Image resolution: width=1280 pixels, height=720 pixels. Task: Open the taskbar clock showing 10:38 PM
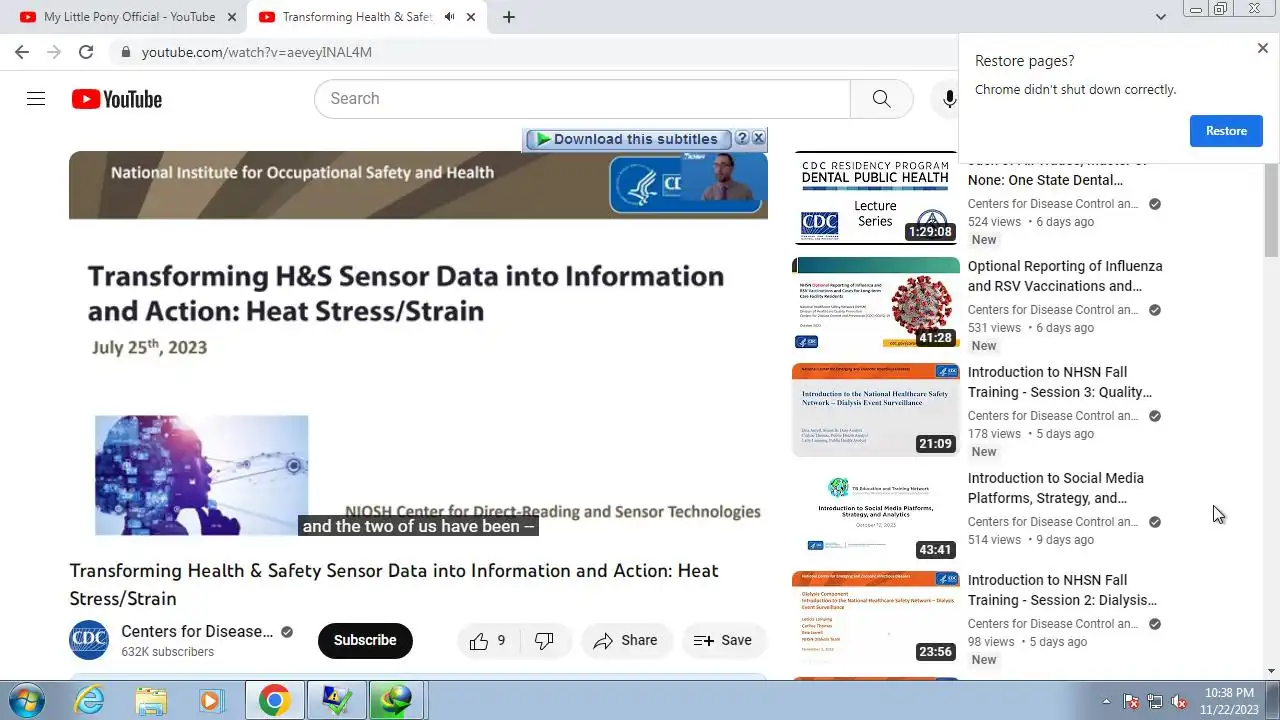[x=1229, y=700]
